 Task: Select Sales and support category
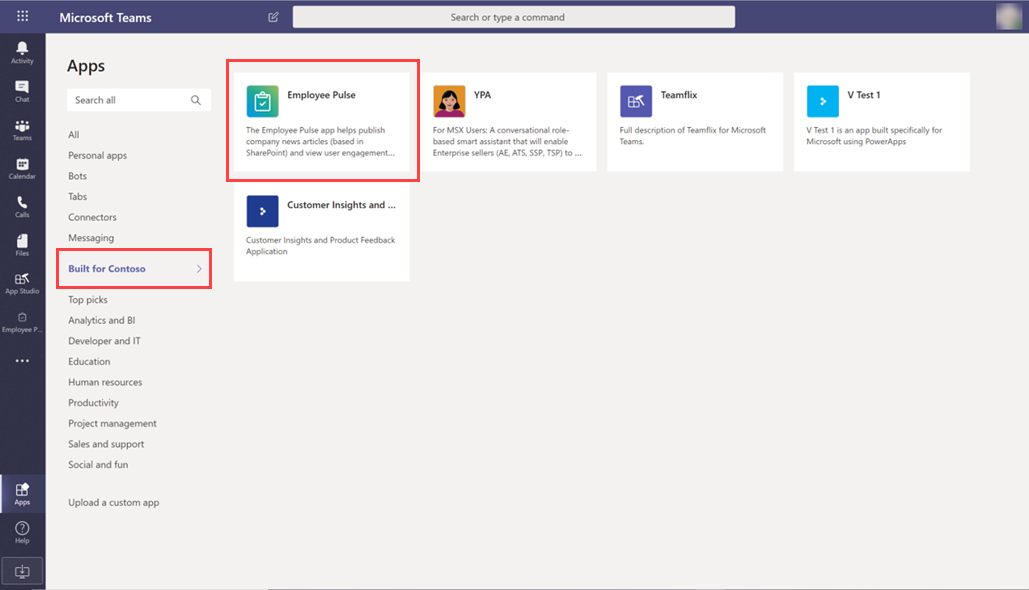pos(106,444)
